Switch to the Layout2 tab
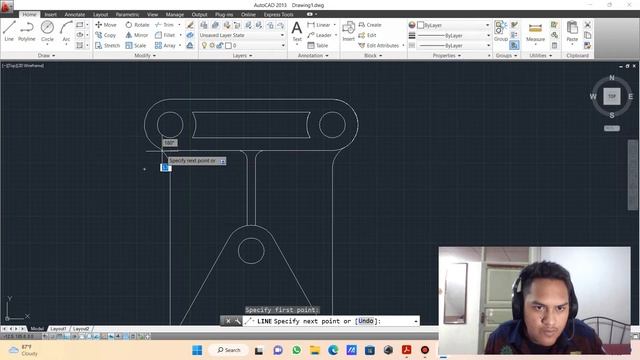 pyautogui.click(x=81, y=329)
